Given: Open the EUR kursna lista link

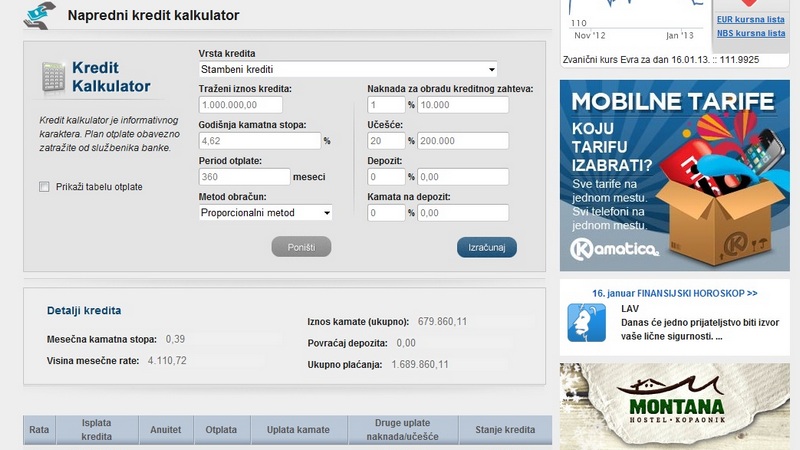Looking at the screenshot, I should pos(751,19).
